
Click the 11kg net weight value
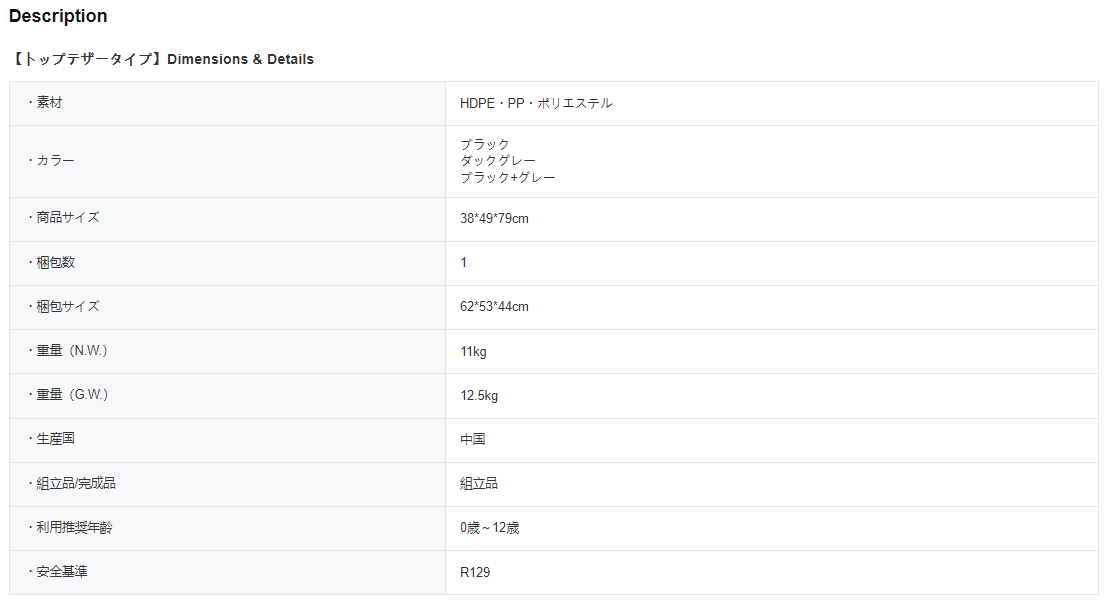pos(473,351)
